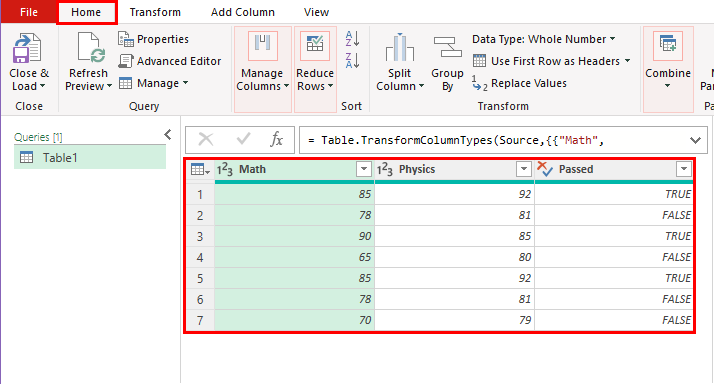
Task: Expand the Manage dropdown arrow
Action: click(x=185, y=83)
